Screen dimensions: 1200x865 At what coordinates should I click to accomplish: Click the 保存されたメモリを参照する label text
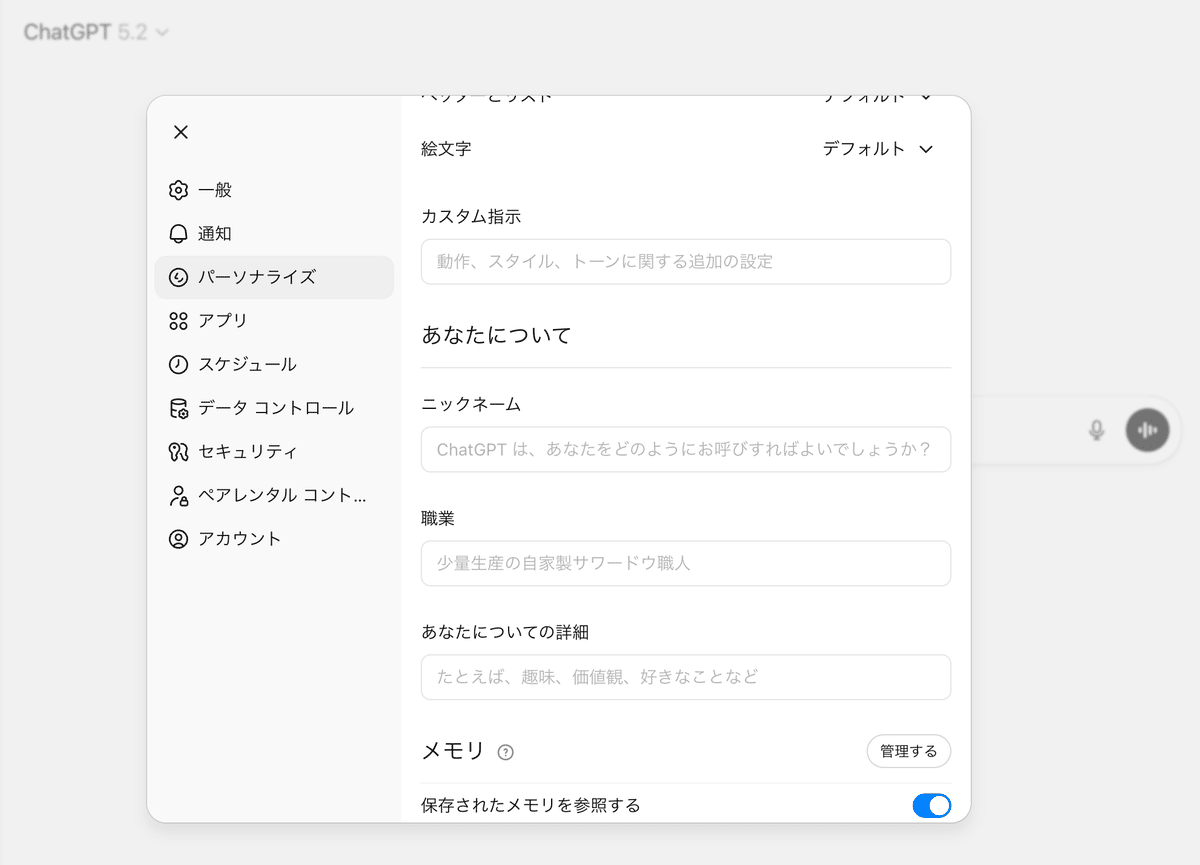(530, 805)
